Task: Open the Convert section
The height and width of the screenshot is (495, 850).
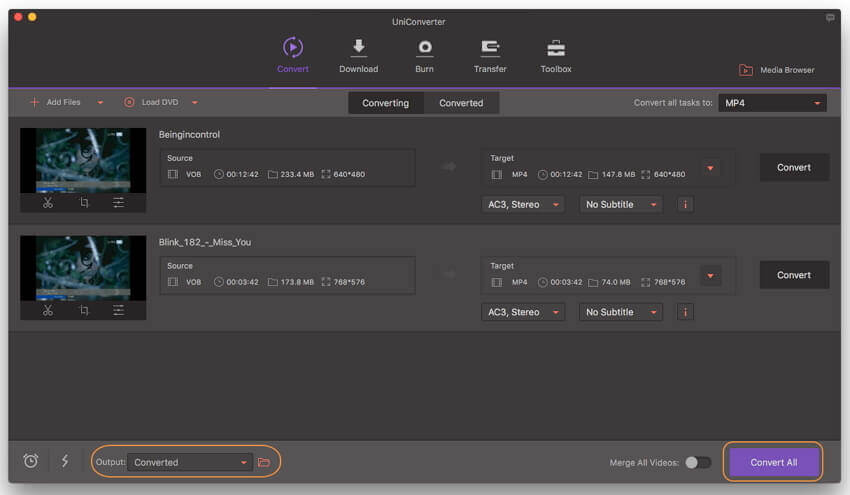Action: (x=293, y=55)
